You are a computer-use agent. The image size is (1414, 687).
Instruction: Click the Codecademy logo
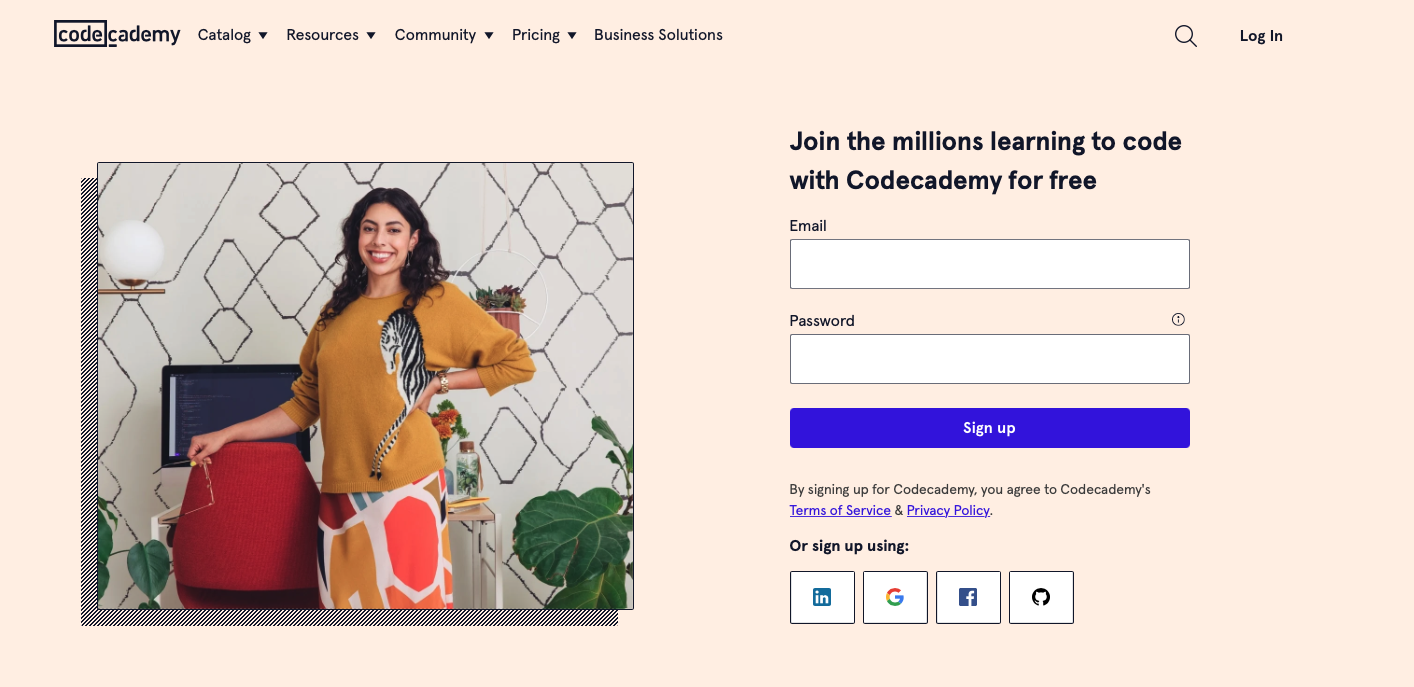click(117, 34)
